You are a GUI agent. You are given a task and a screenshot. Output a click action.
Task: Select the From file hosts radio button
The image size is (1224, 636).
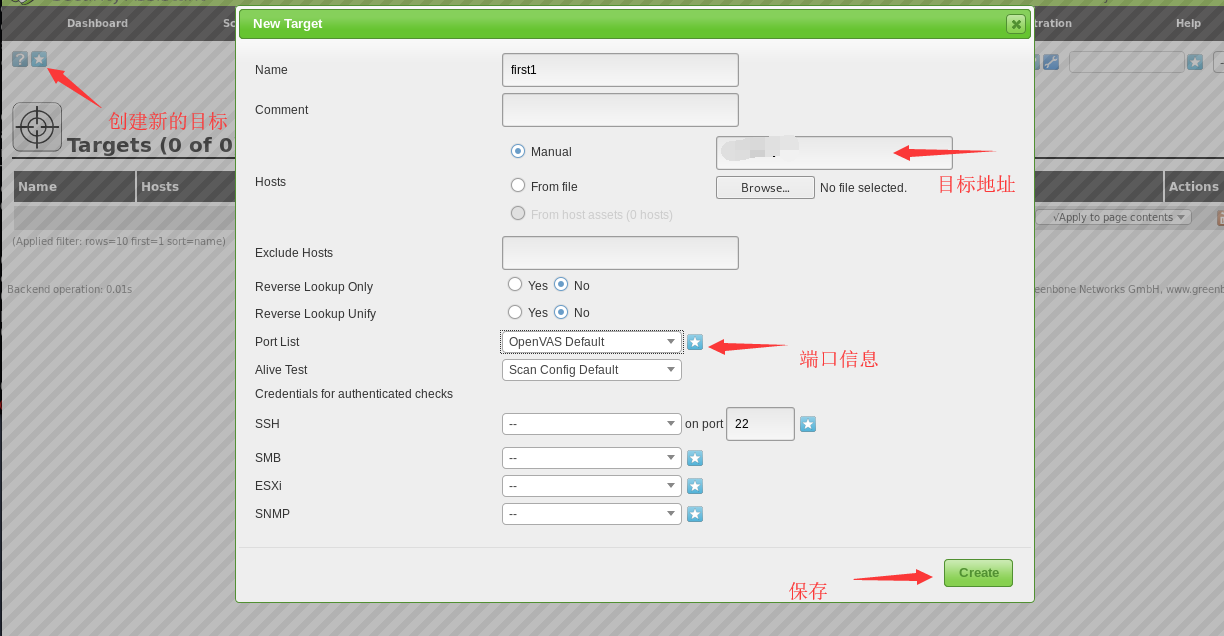(517, 185)
